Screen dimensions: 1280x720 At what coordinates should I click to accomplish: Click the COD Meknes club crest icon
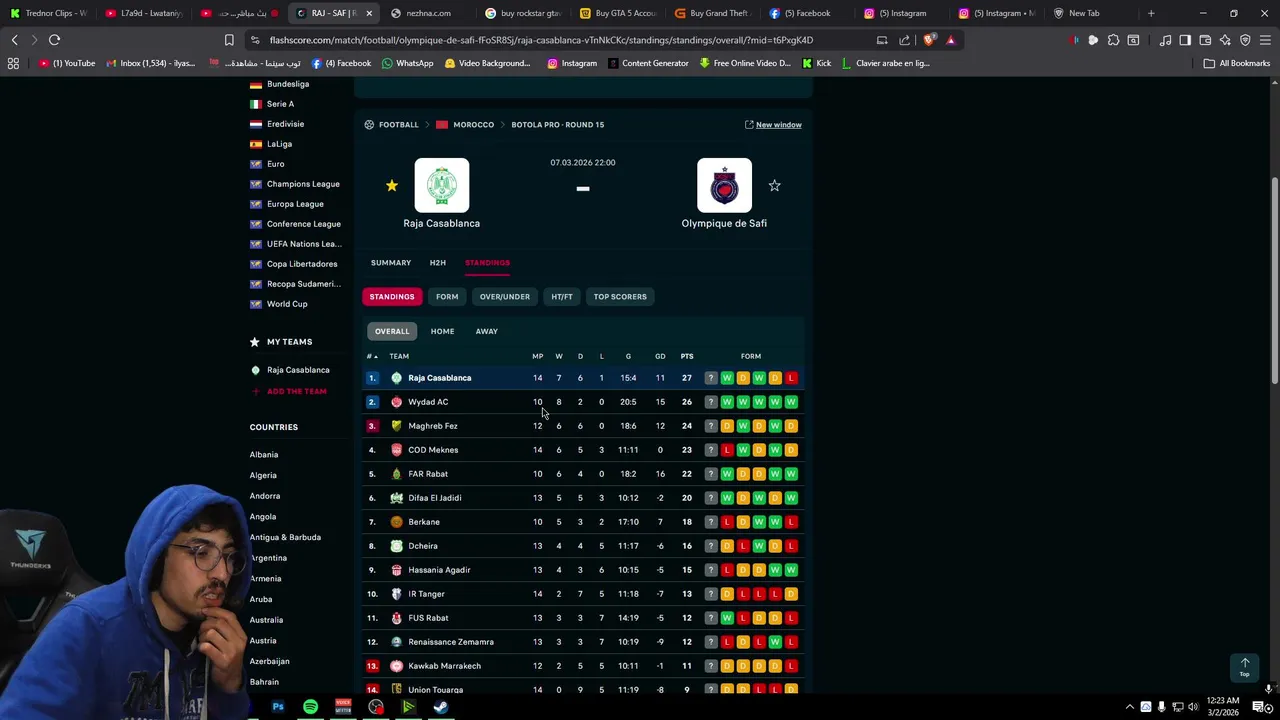(397, 450)
